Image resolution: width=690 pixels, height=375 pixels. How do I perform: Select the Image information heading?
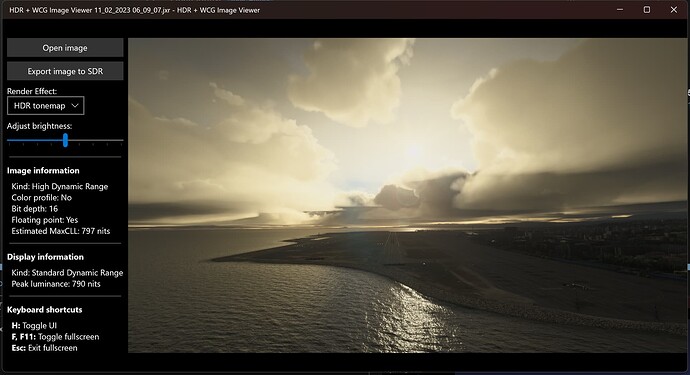point(43,171)
